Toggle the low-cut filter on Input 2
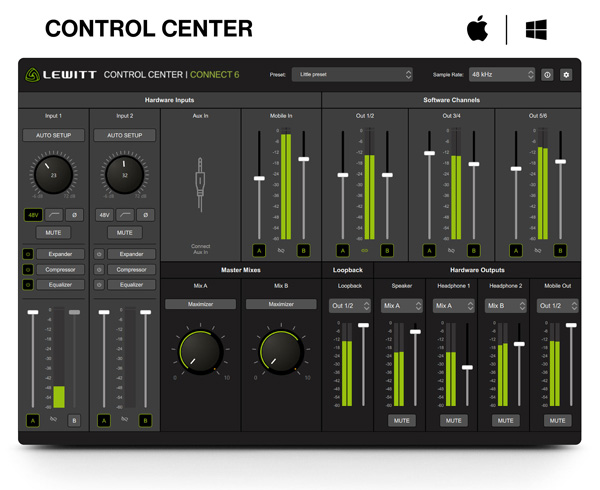Screen dimensions: 600x490 click(125, 215)
